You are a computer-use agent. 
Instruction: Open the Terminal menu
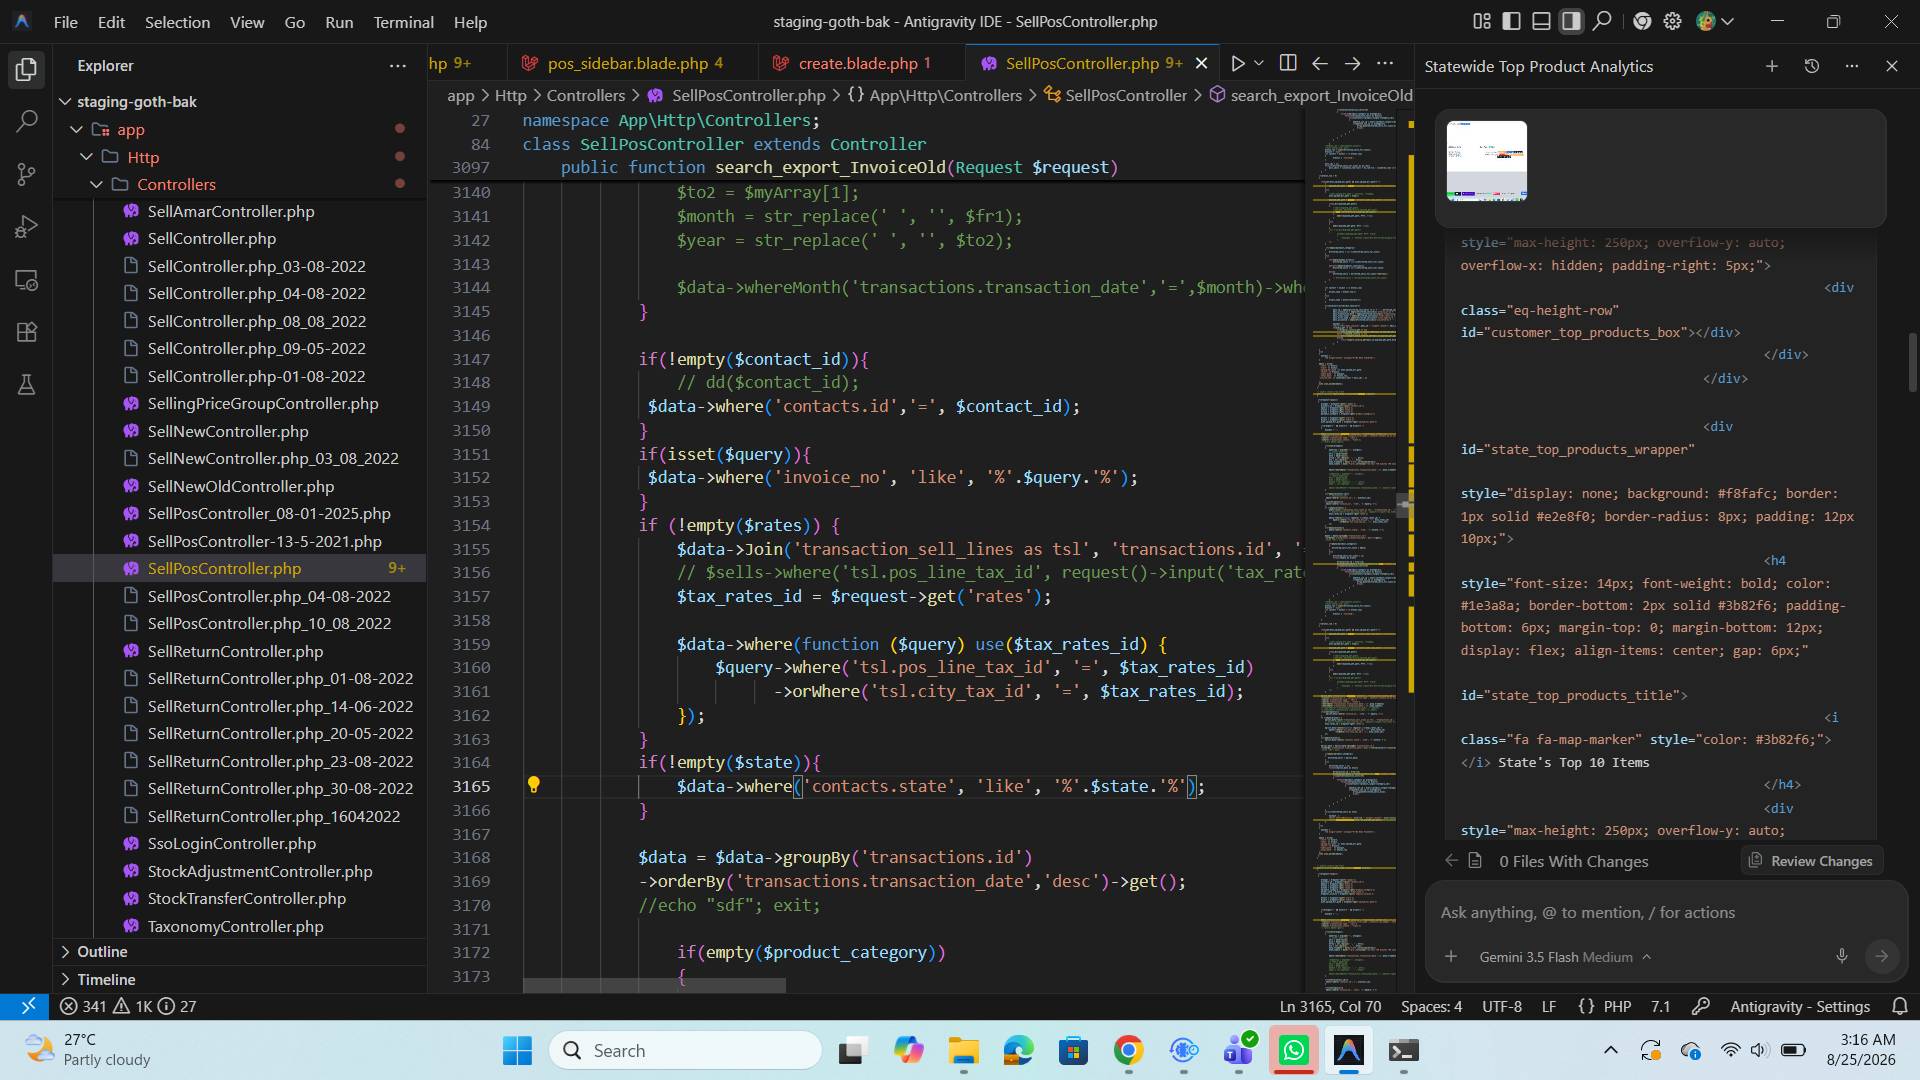(403, 21)
